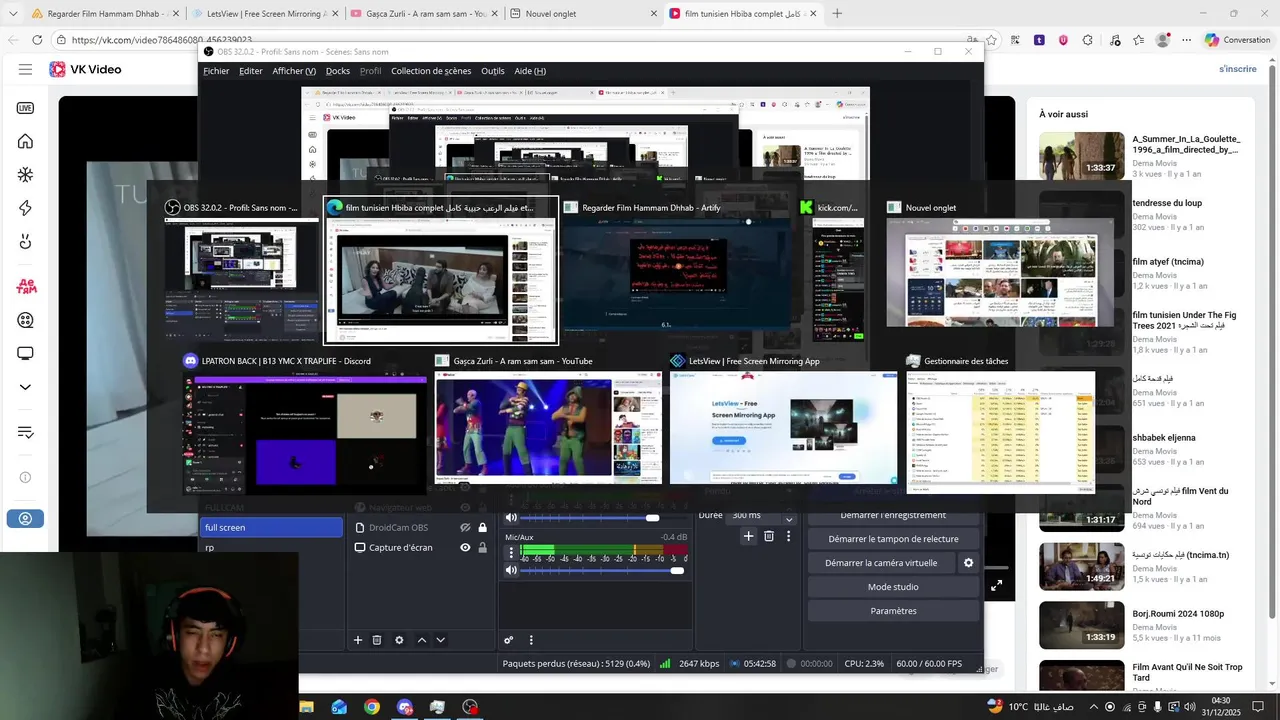Click s'inscrire link on VK
The image size is (1280, 720).
1237,69
